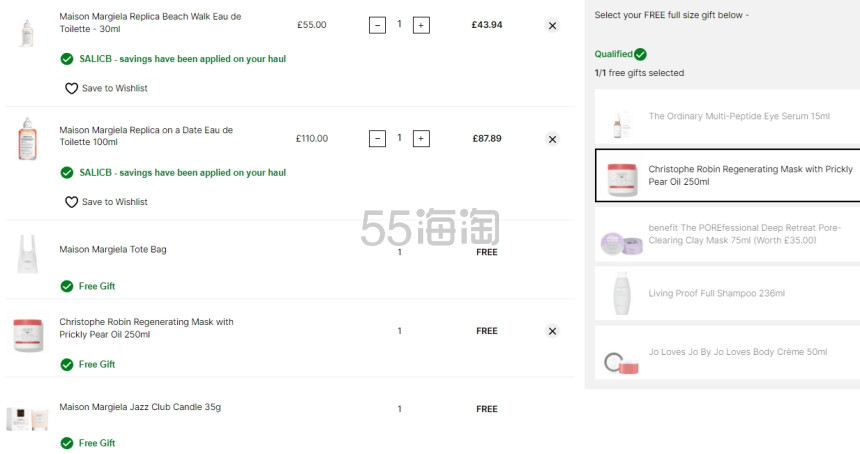The image size is (860, 454).
Task: Decrease quantity of Beach Walk 30ml
Action: pyautogui.click(x=377, y=25)
